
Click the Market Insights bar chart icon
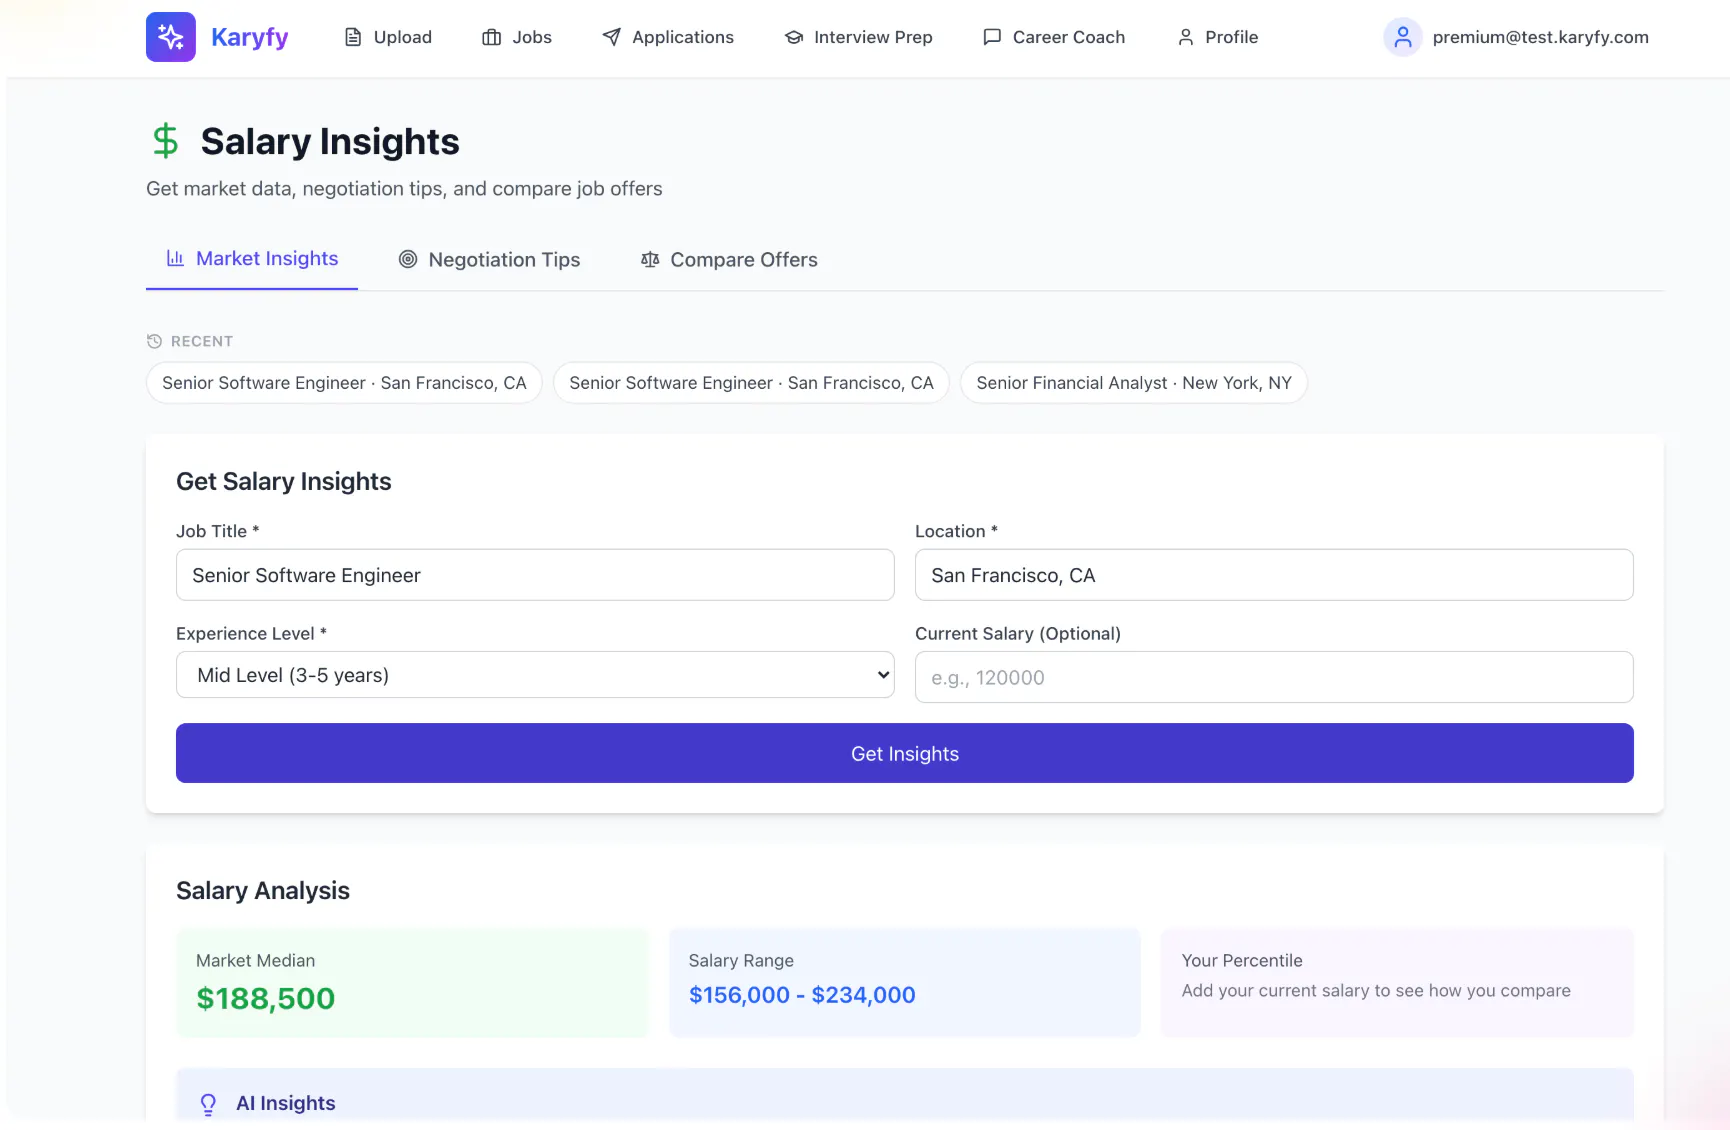pyautogui.click(x=175, y=258)
